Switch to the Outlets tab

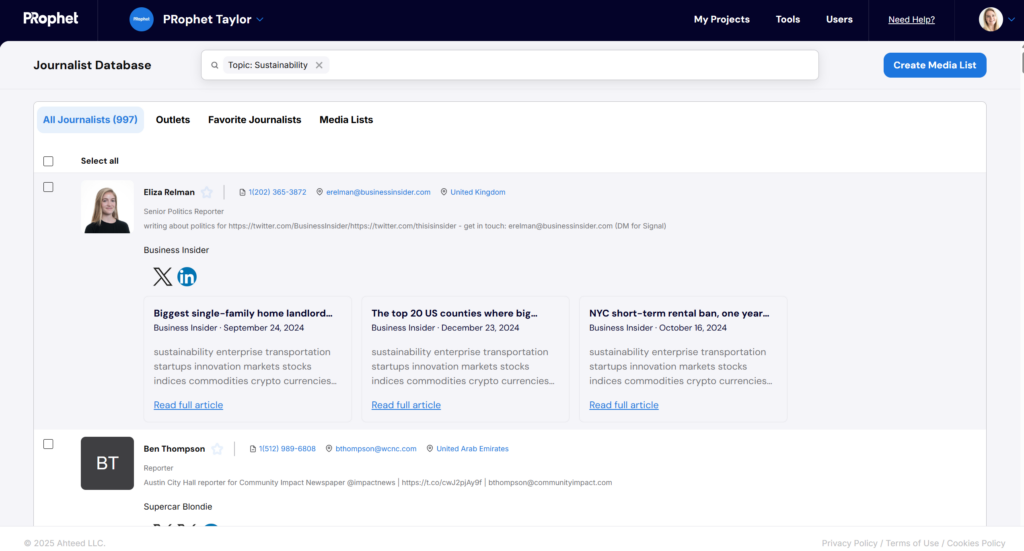[172, 119]
